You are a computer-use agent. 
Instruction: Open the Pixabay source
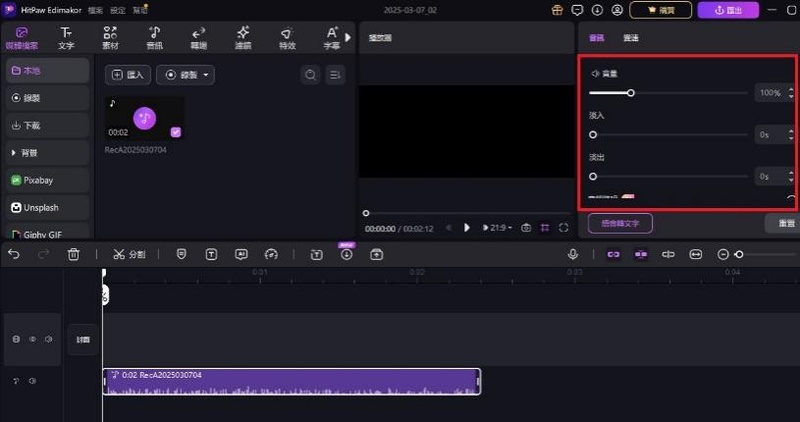[x=47, y=180]
